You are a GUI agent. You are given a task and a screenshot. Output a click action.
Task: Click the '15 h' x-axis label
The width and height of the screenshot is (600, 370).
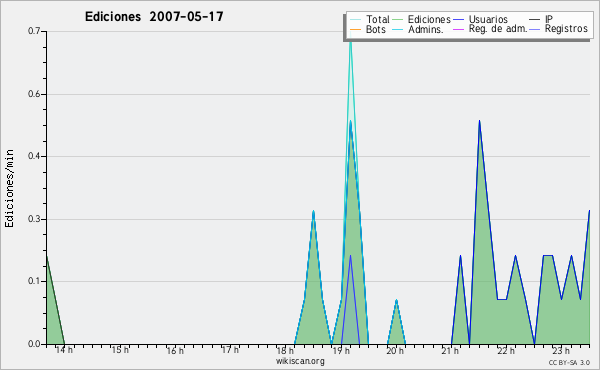tap(120, 350)
